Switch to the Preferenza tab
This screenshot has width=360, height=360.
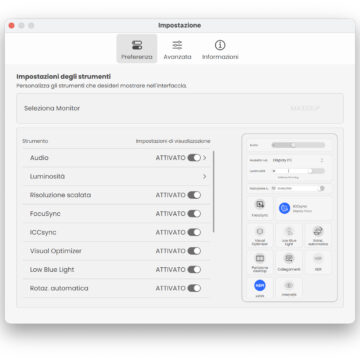click(x=137, y=49)
